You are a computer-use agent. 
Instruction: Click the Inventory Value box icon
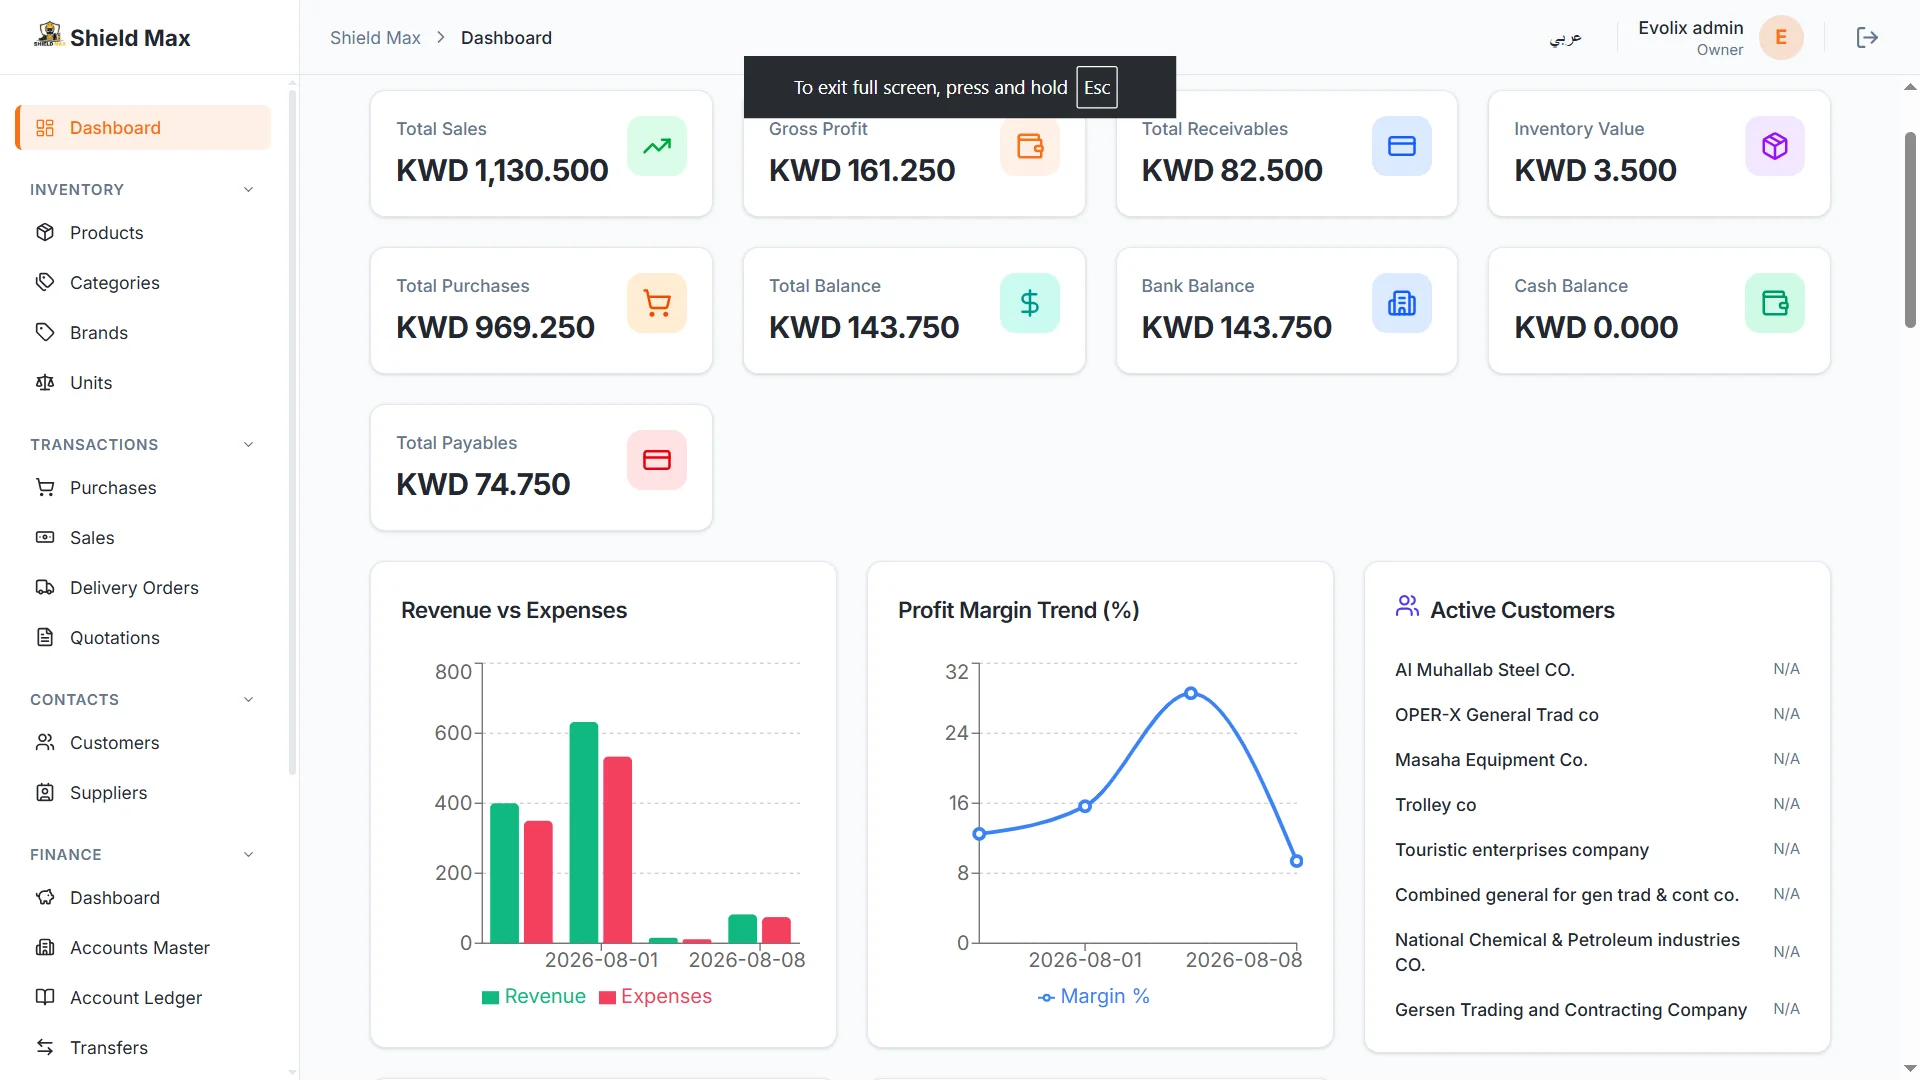click(1775, 146)
